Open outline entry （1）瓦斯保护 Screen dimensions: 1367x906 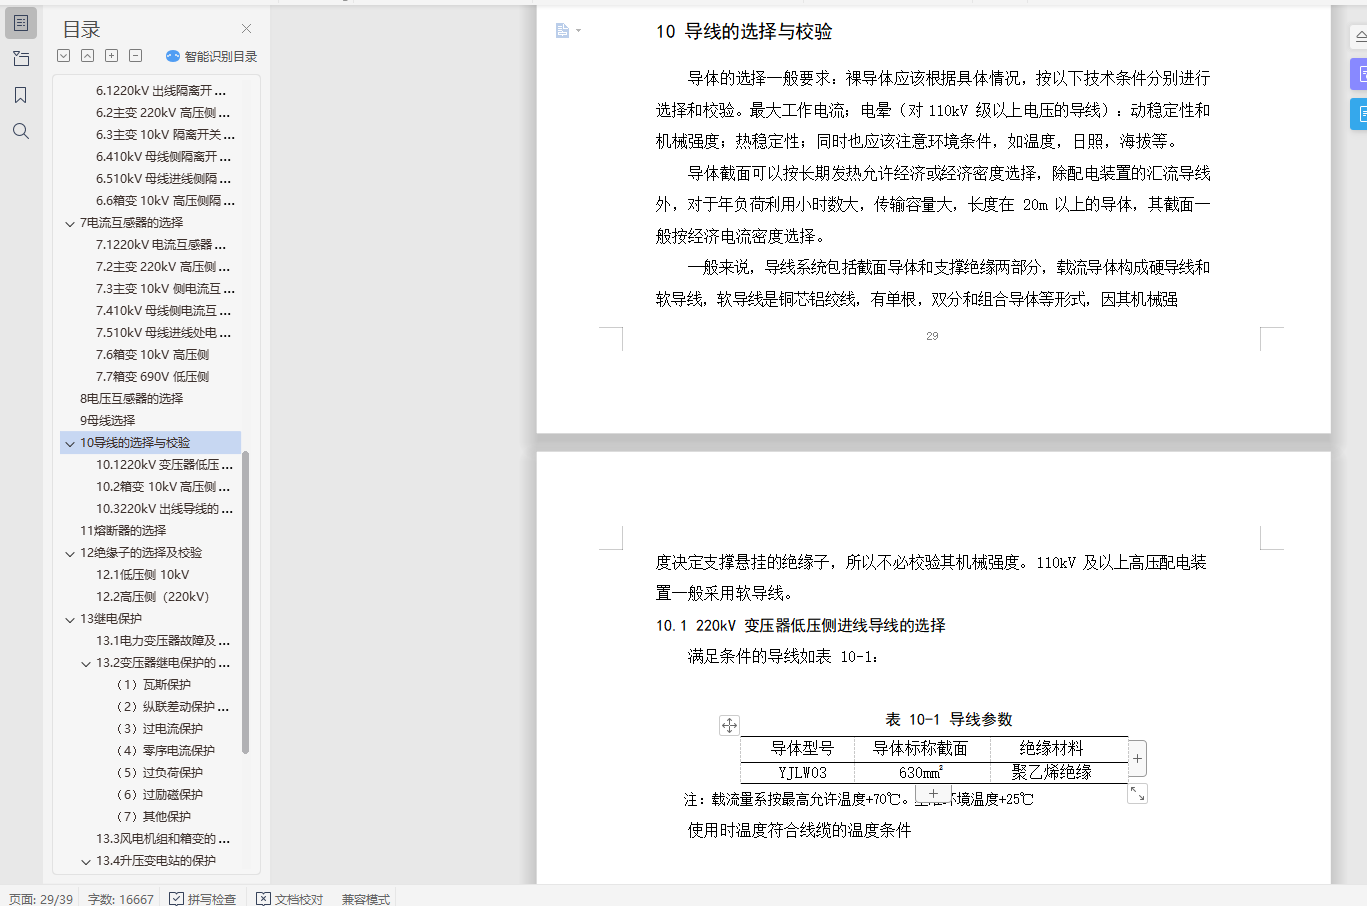pos(154,684)
